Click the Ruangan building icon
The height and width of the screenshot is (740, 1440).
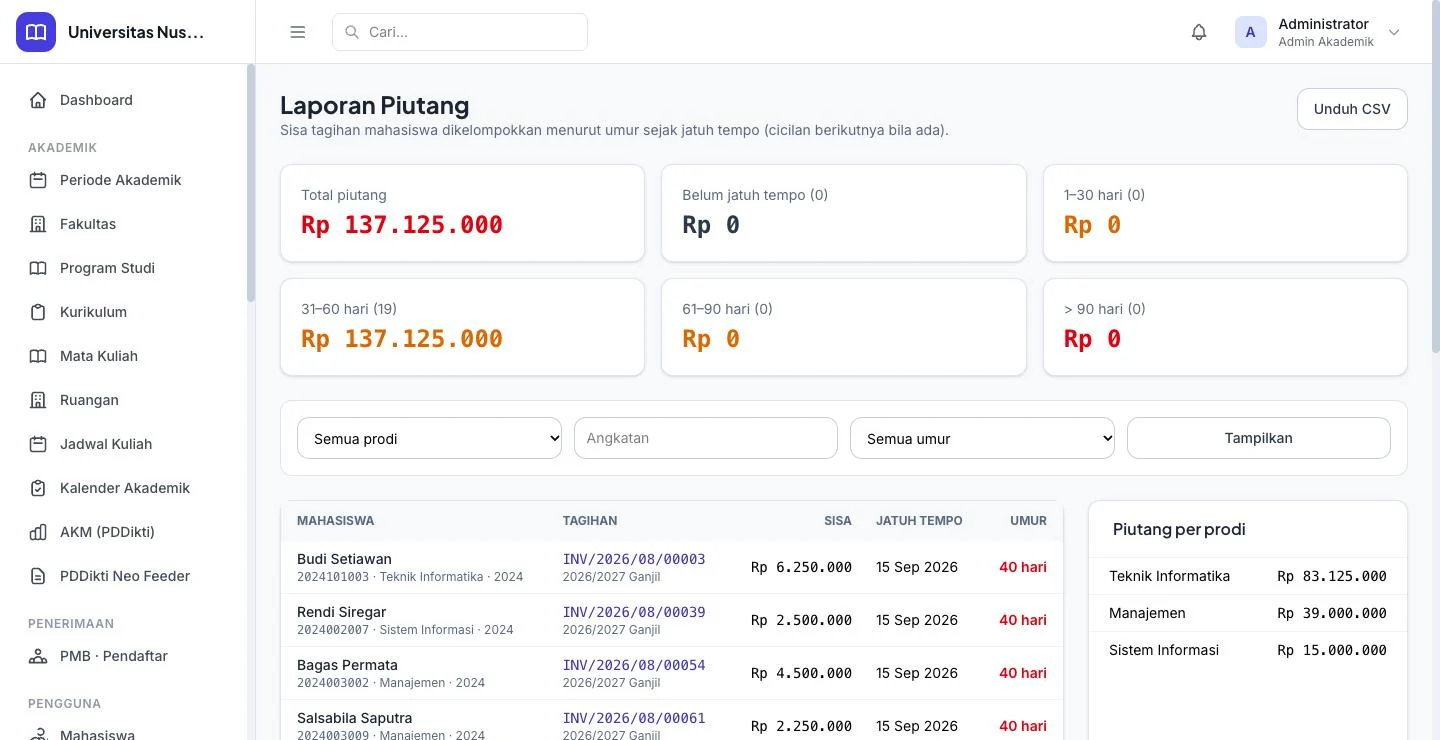click(x=38, y=400)
